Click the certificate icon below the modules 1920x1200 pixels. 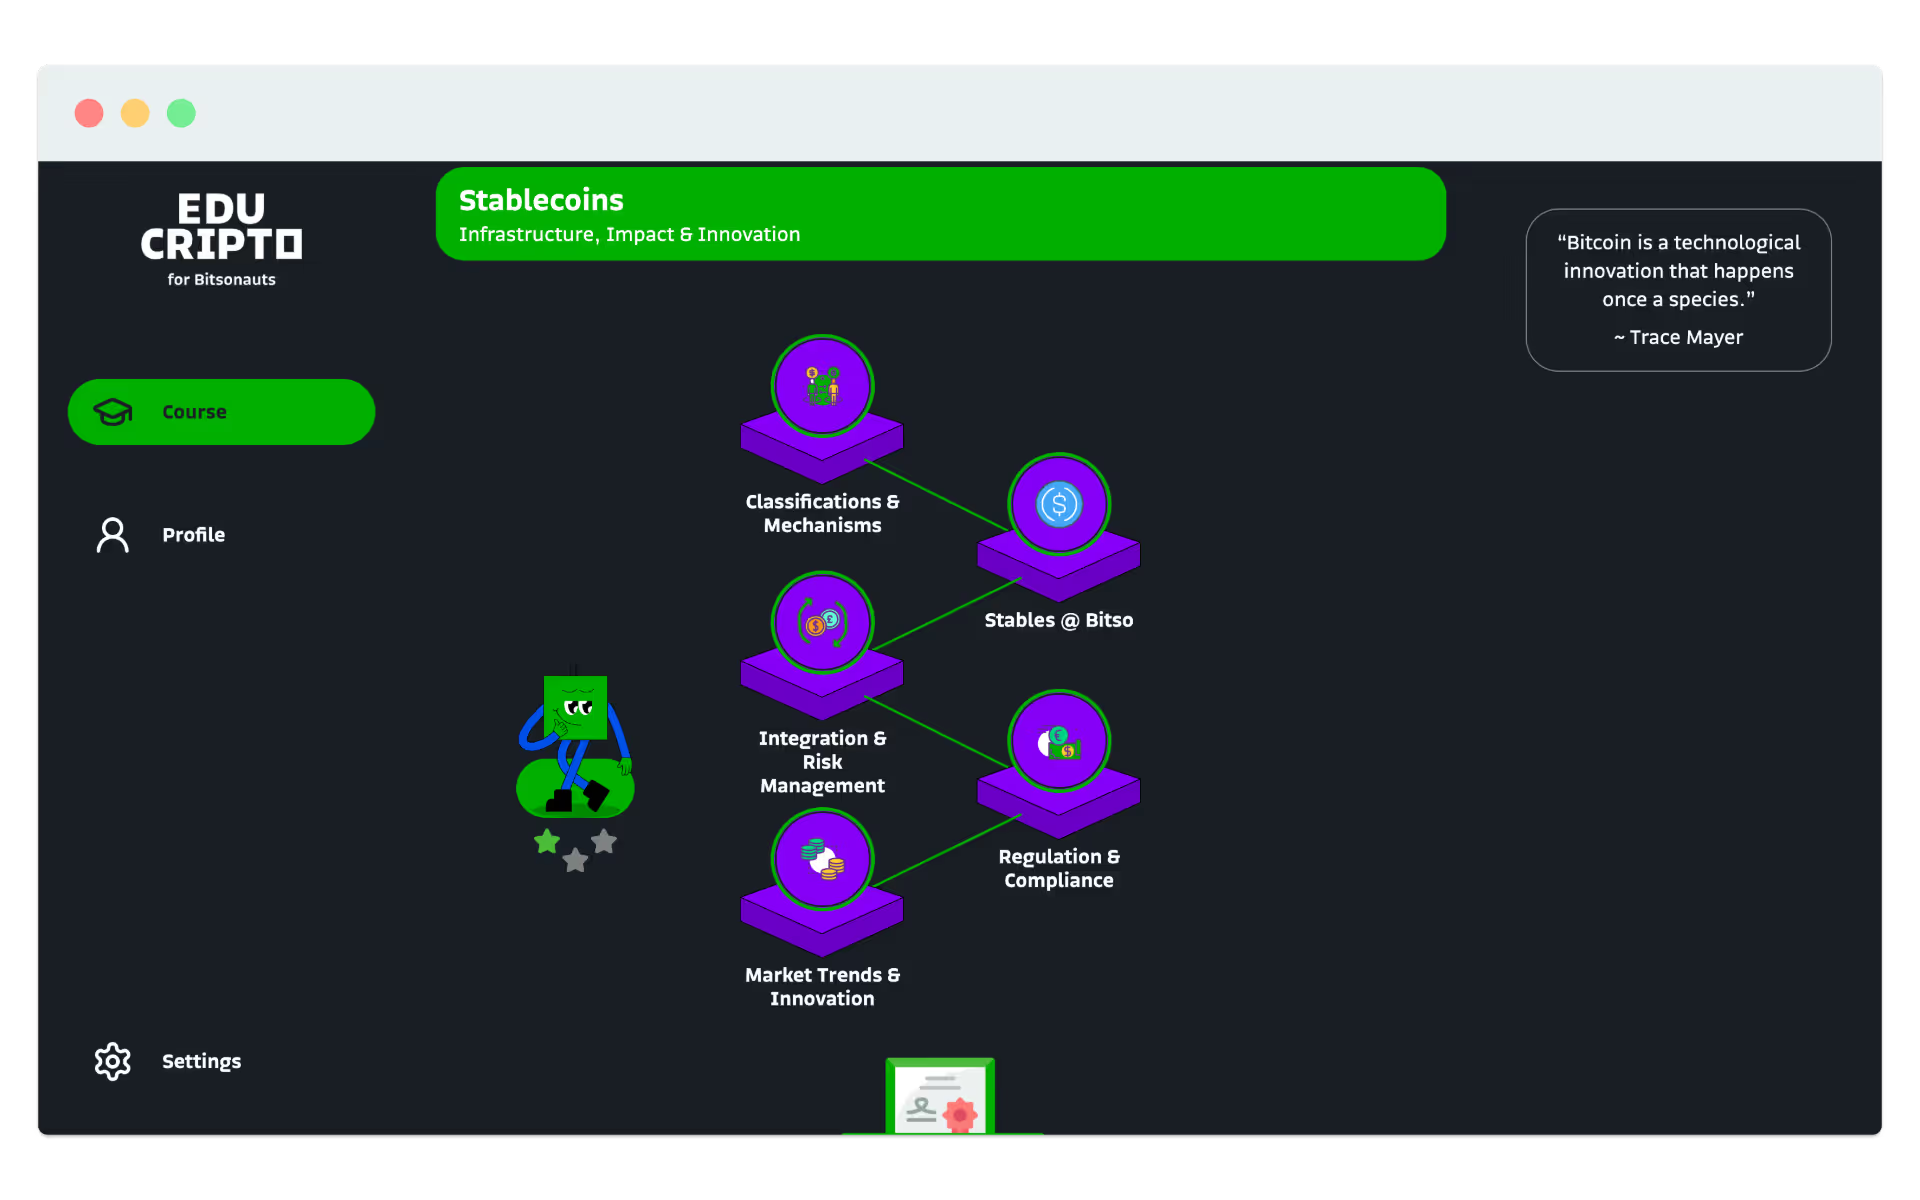[x=940, y=1096]
